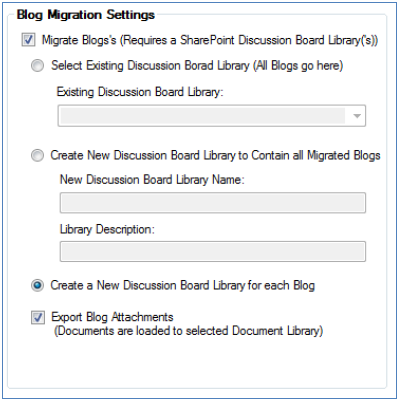Expand the Existing Discussion Board Library dropdown arrow
Viewport: 399px width, 400px height.
357,116
